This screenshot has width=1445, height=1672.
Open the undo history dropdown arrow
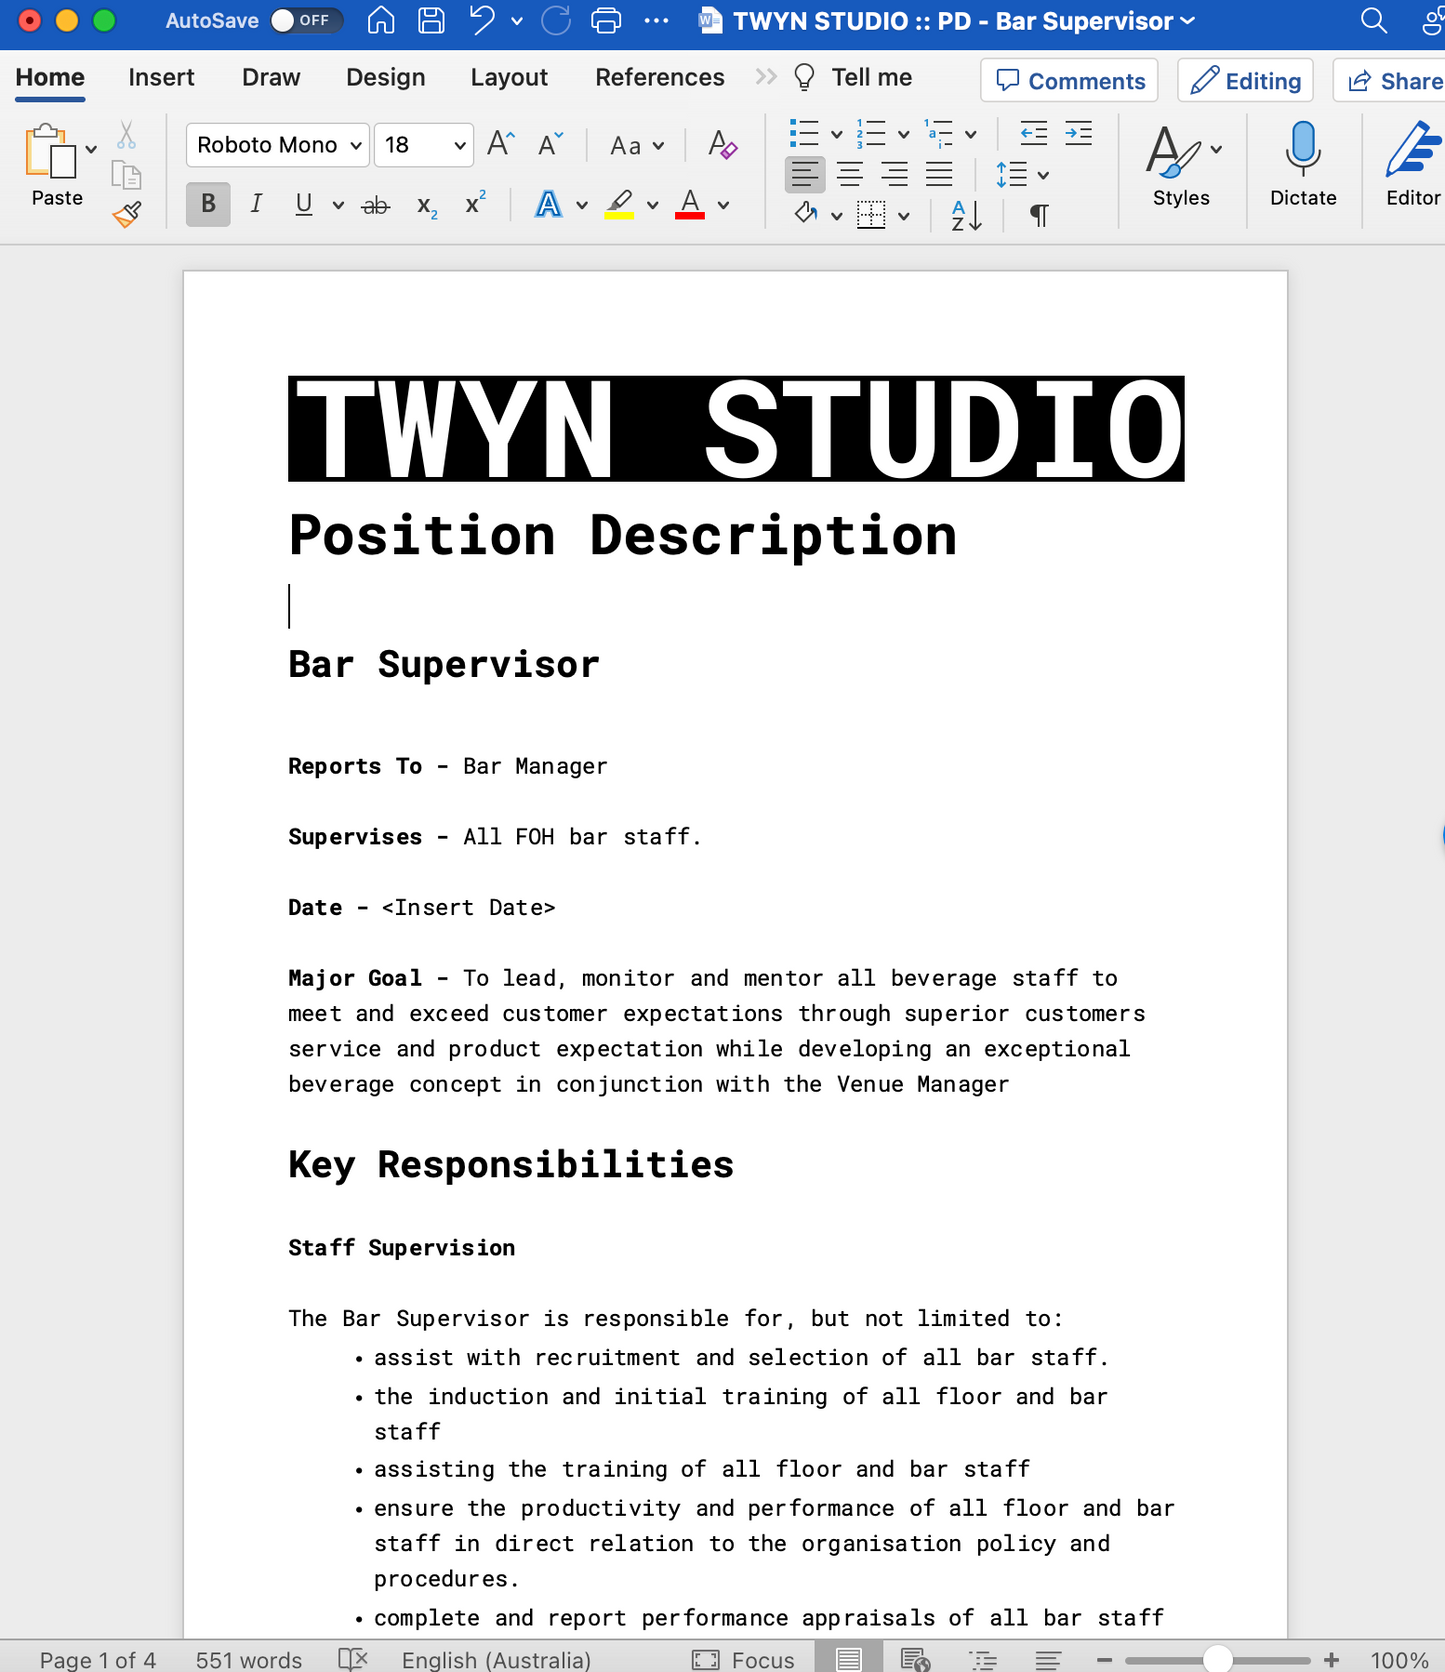[517, 21]
